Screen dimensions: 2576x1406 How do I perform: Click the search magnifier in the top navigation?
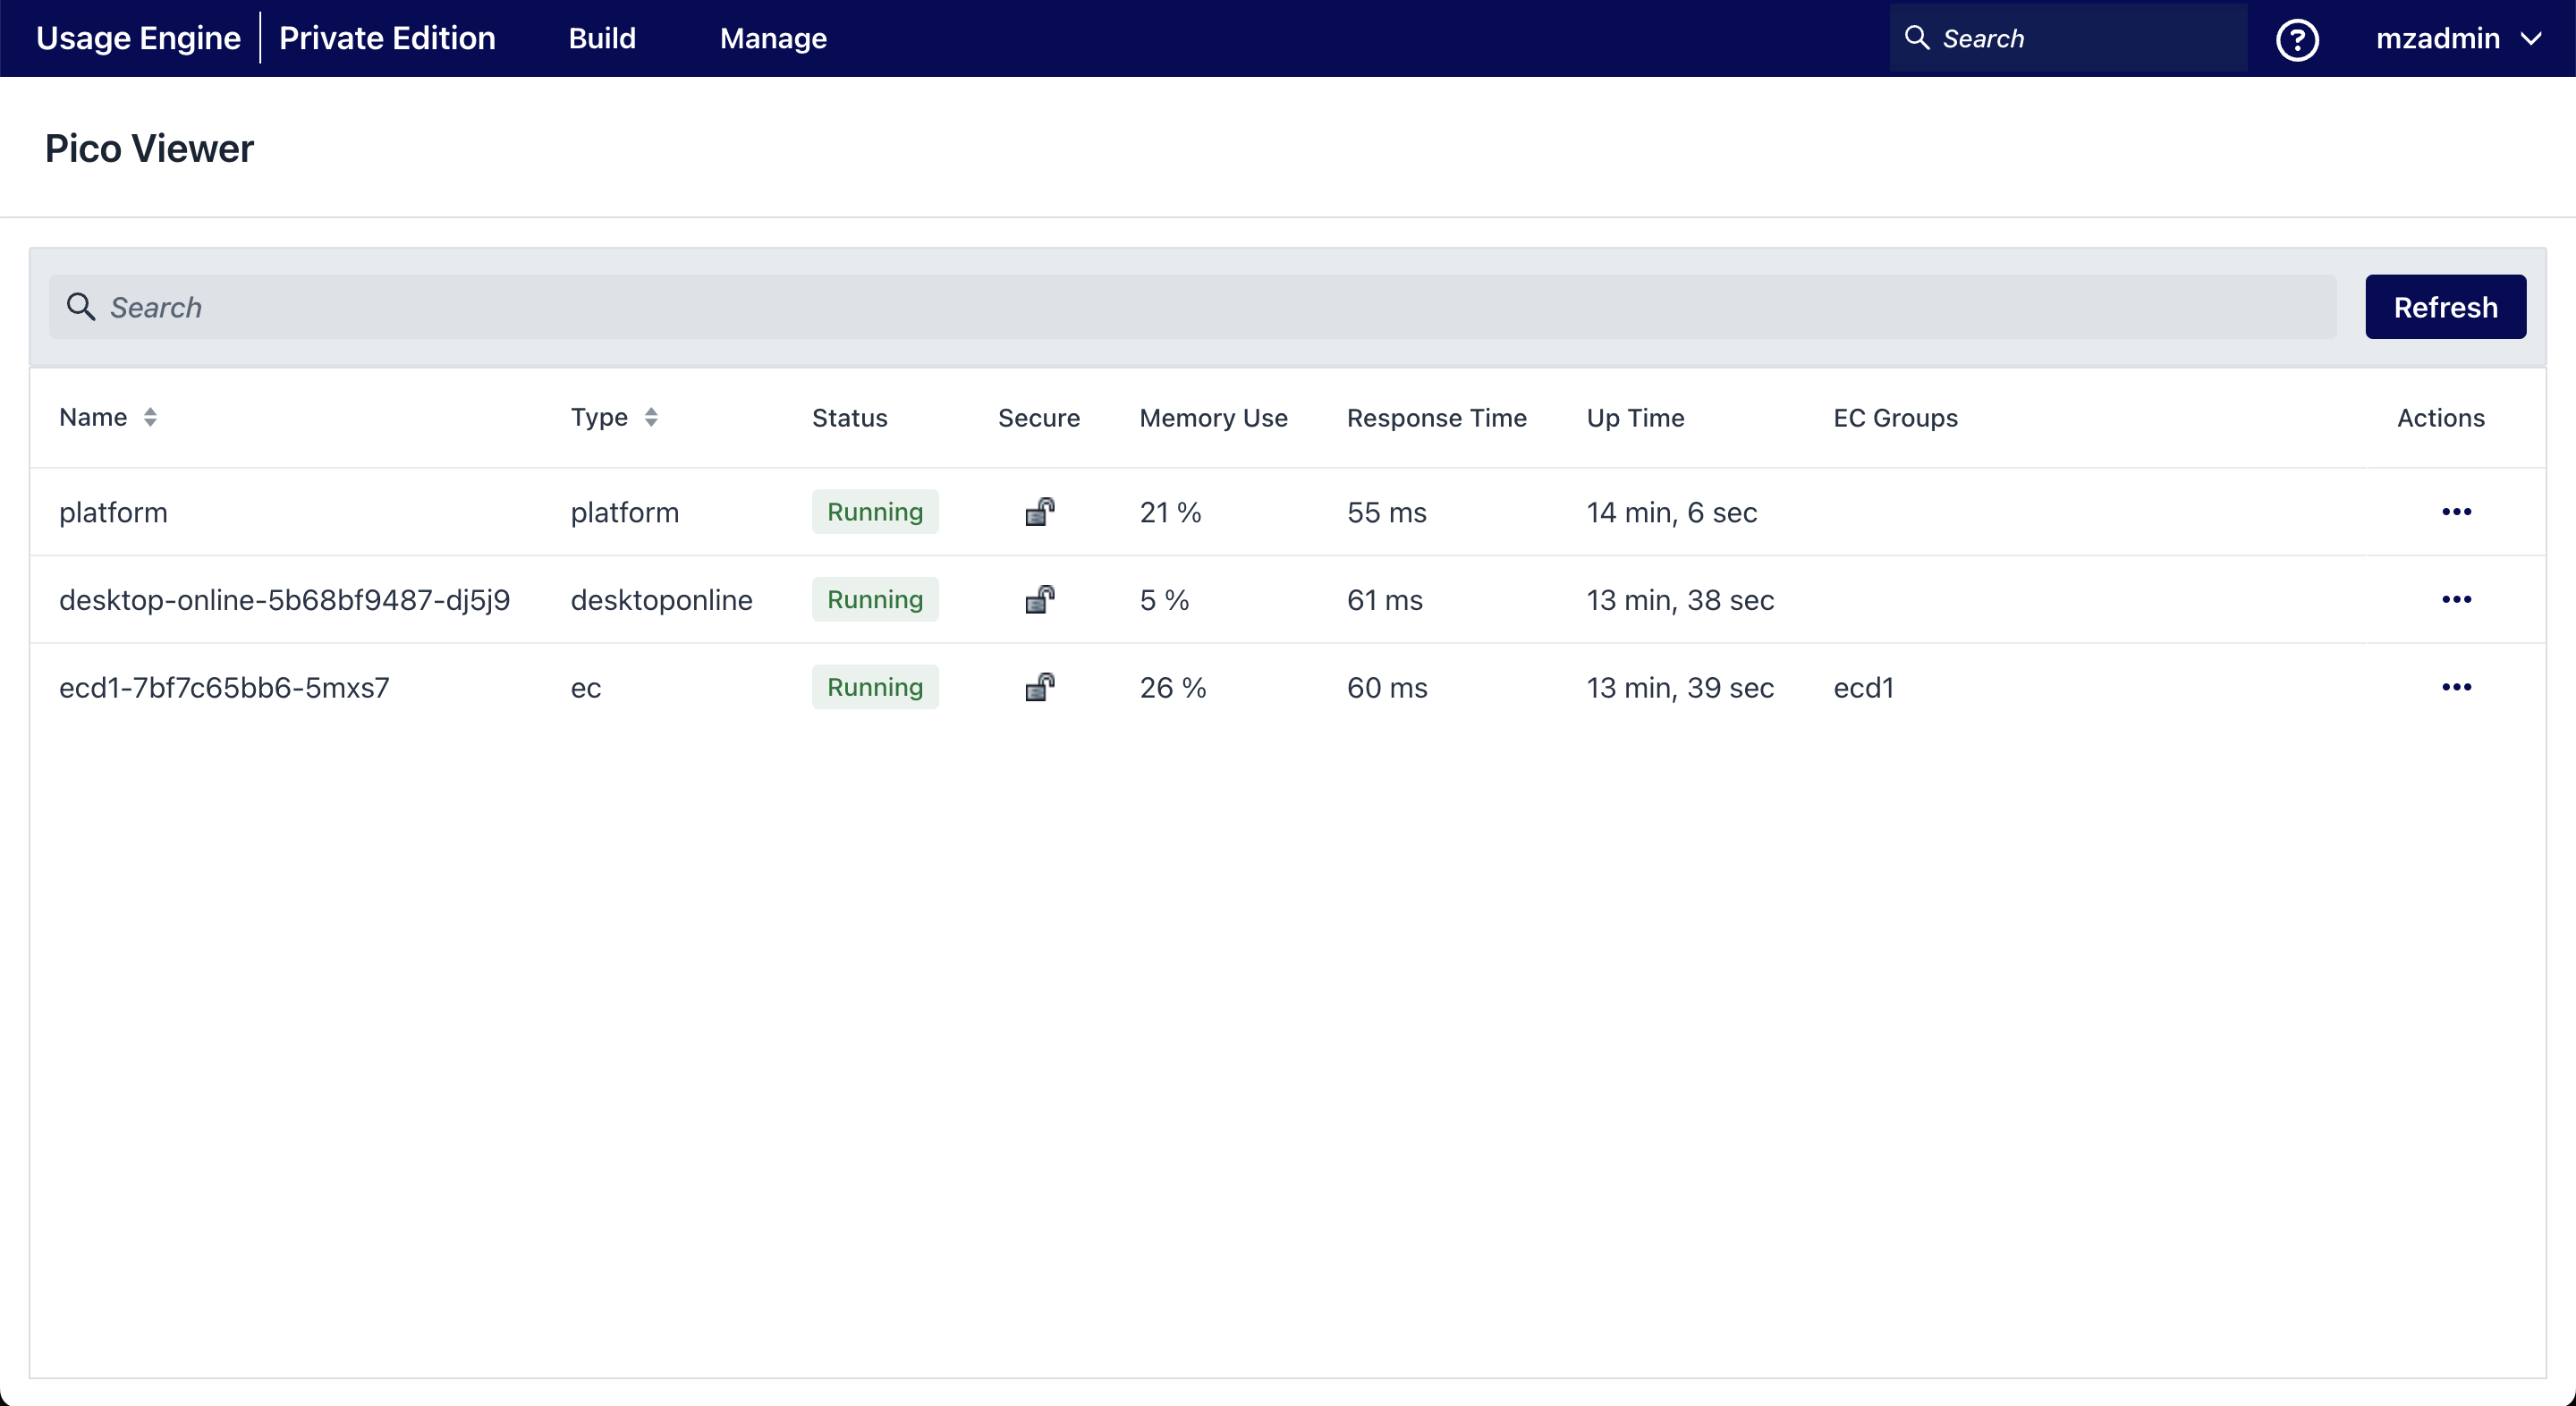(x=1917, y=38)
